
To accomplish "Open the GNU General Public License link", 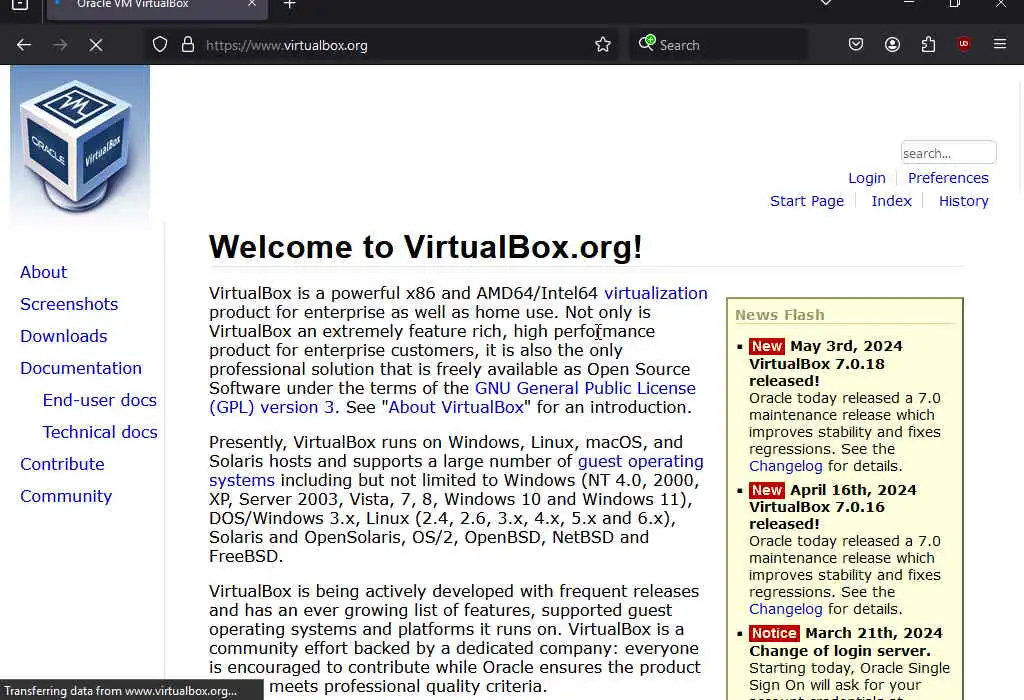I will [585, 389].
